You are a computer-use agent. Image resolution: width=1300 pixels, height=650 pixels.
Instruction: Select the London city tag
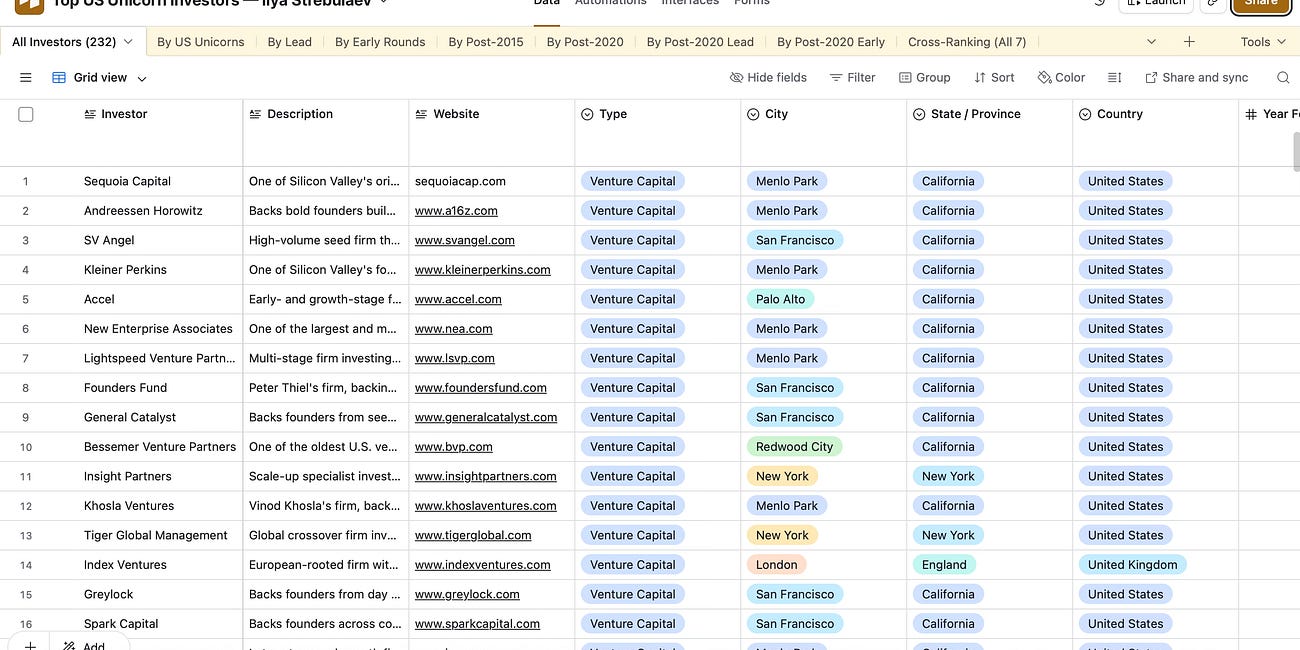(777, 565)
